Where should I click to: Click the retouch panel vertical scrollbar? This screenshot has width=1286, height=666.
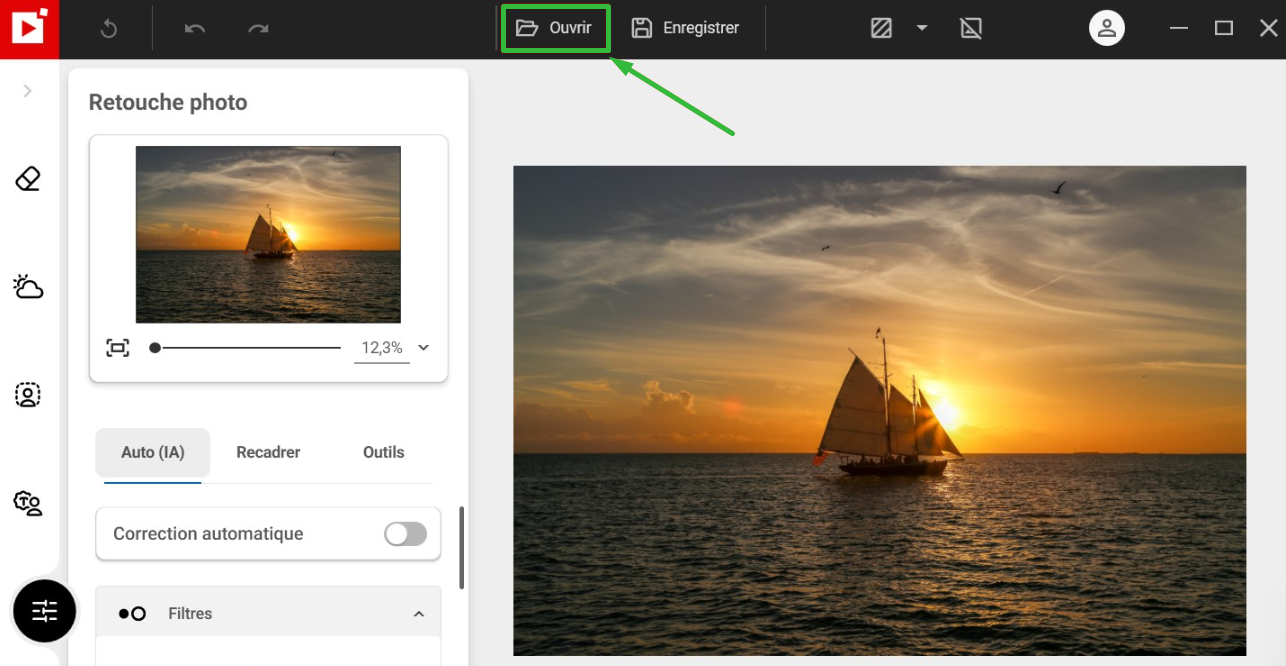[461, 548]
